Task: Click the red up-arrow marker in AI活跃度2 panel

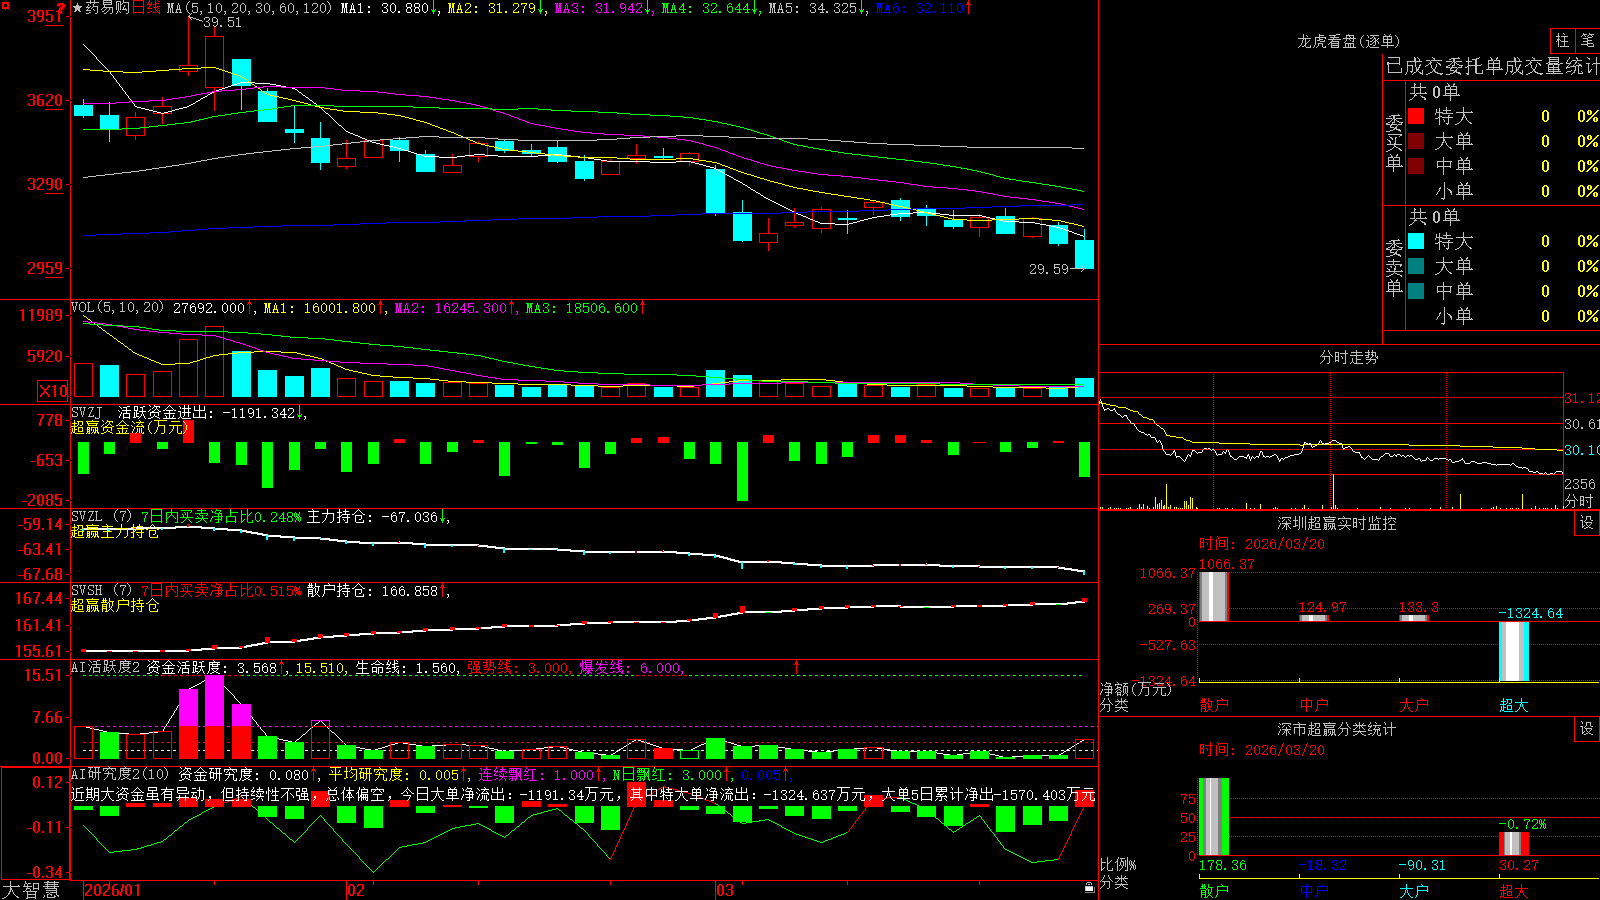Action: (x=796, y=666)
